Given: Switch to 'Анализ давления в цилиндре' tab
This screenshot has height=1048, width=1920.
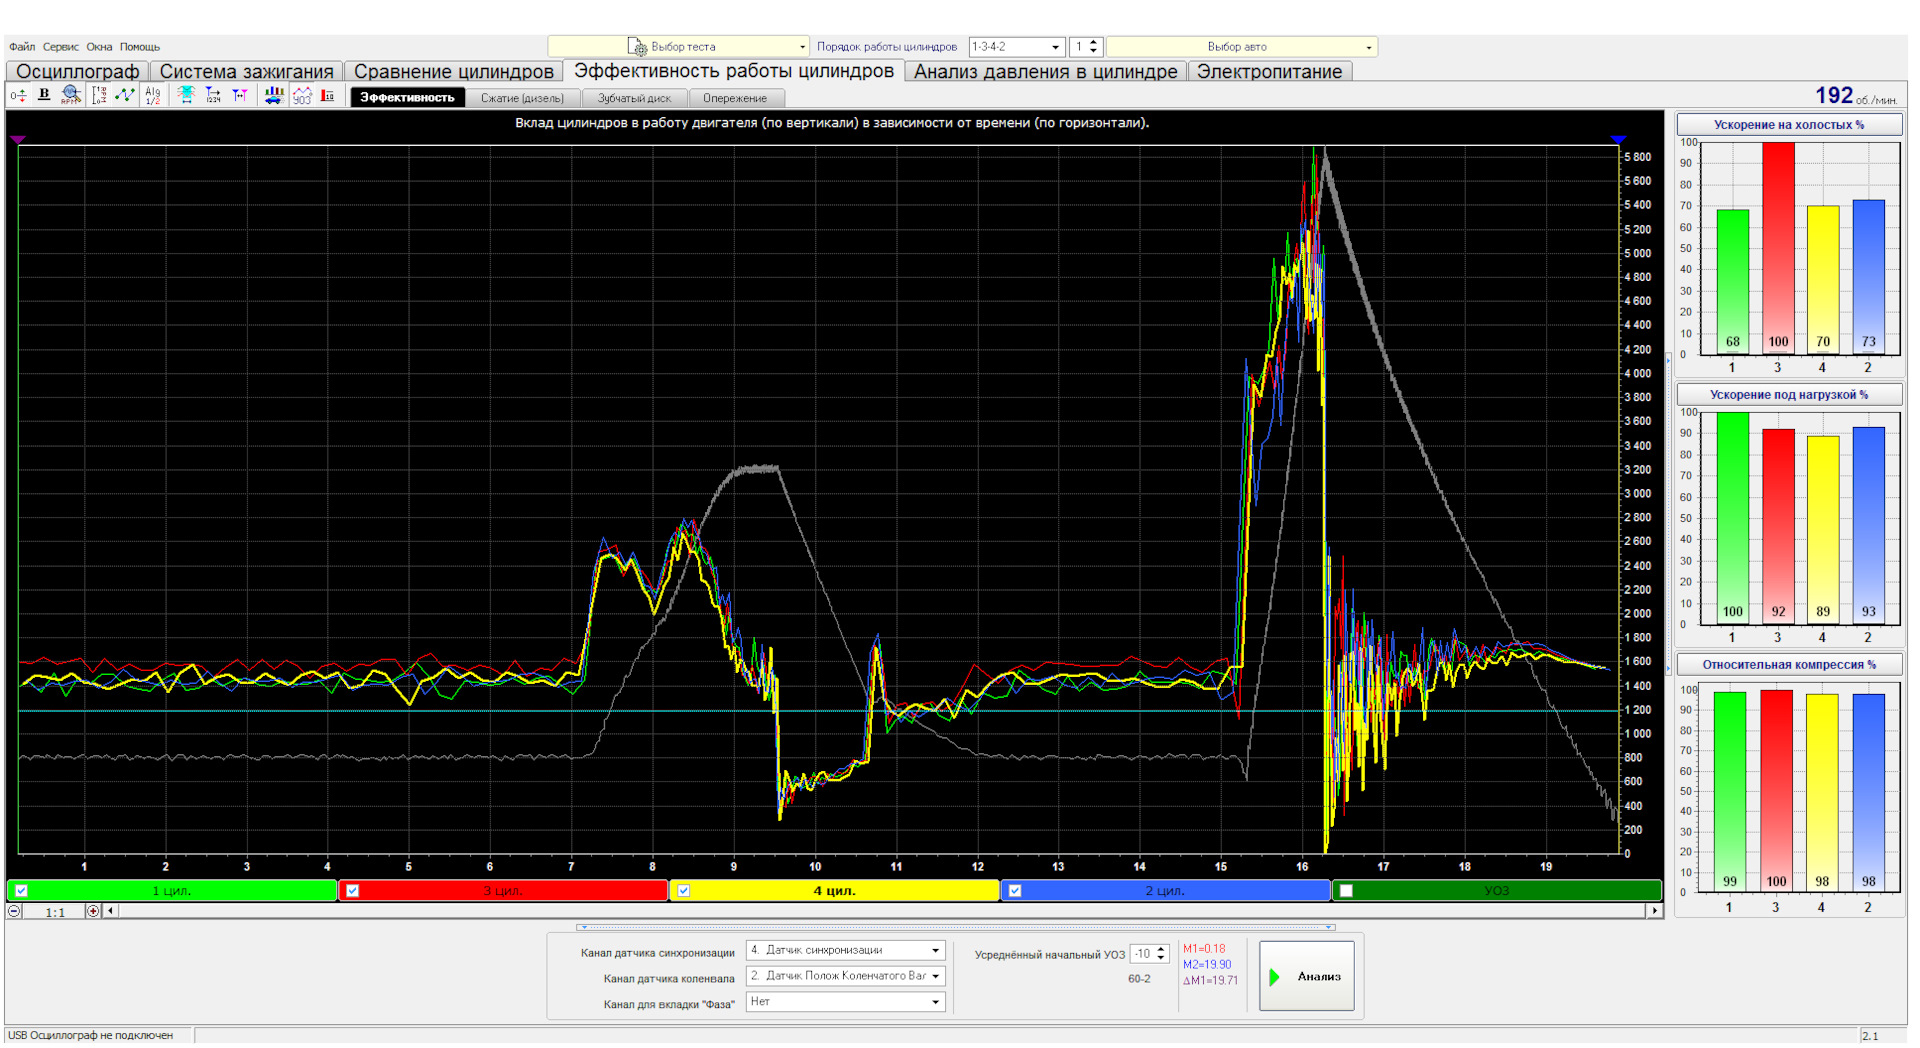Looking at the screenshot, I should pos(1045,72).
